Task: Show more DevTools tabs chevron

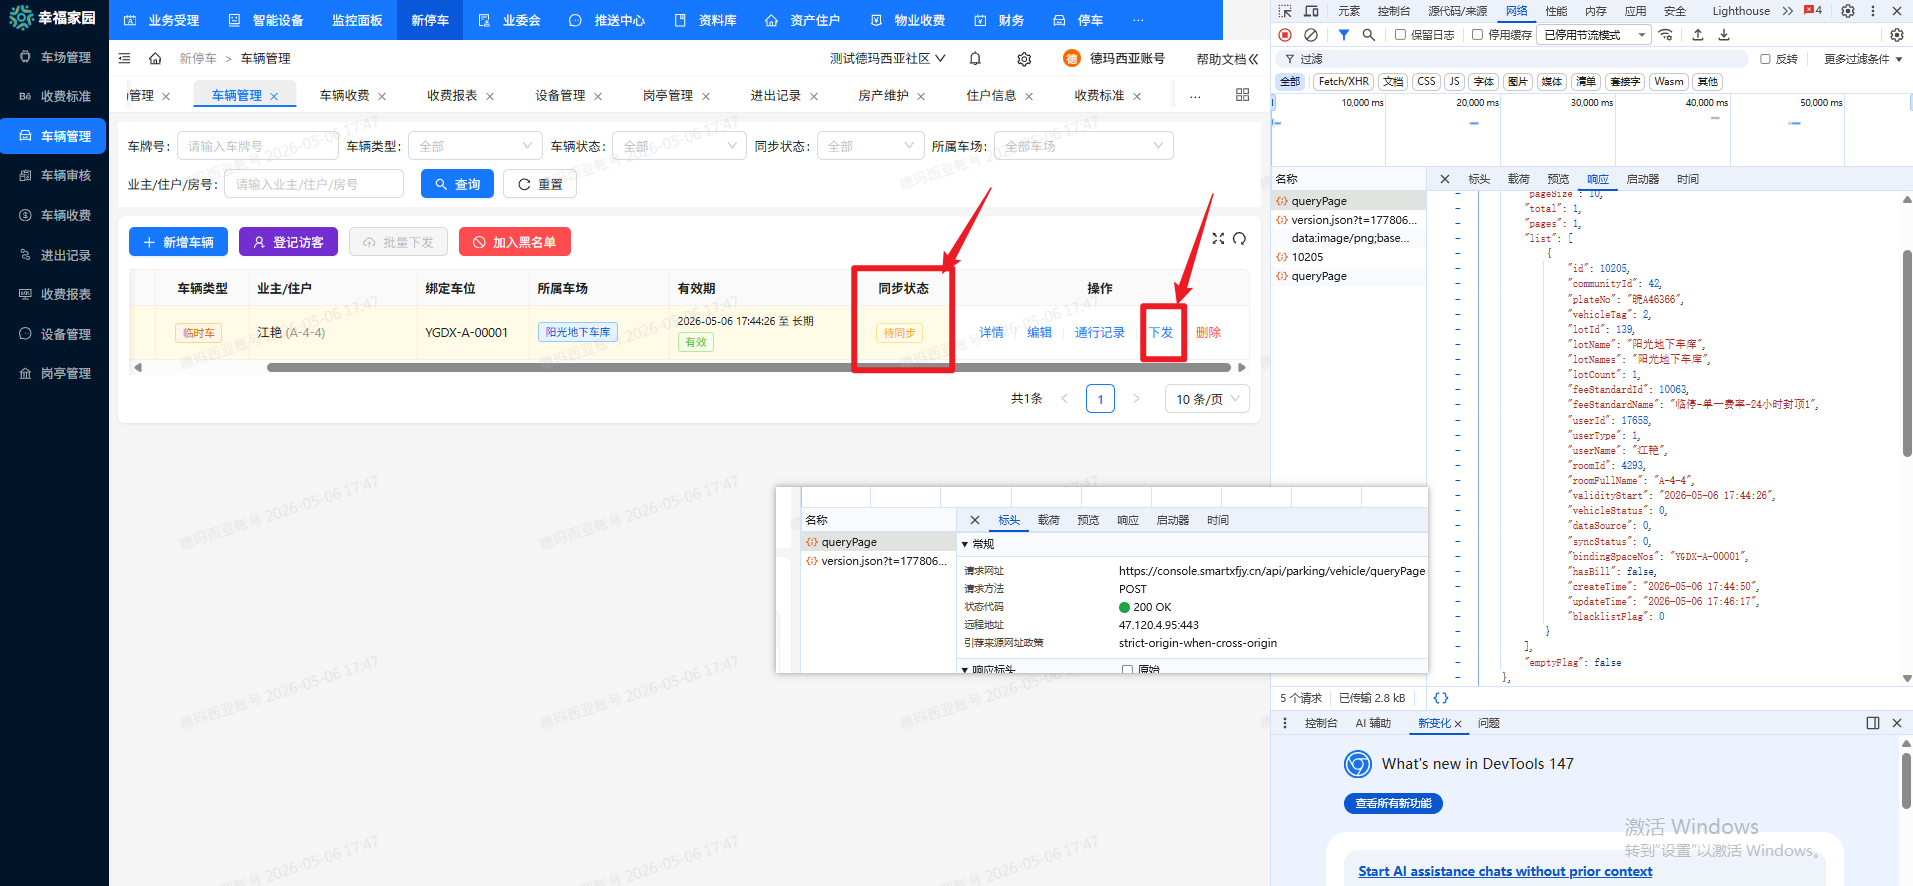Action: [1788, 11]
